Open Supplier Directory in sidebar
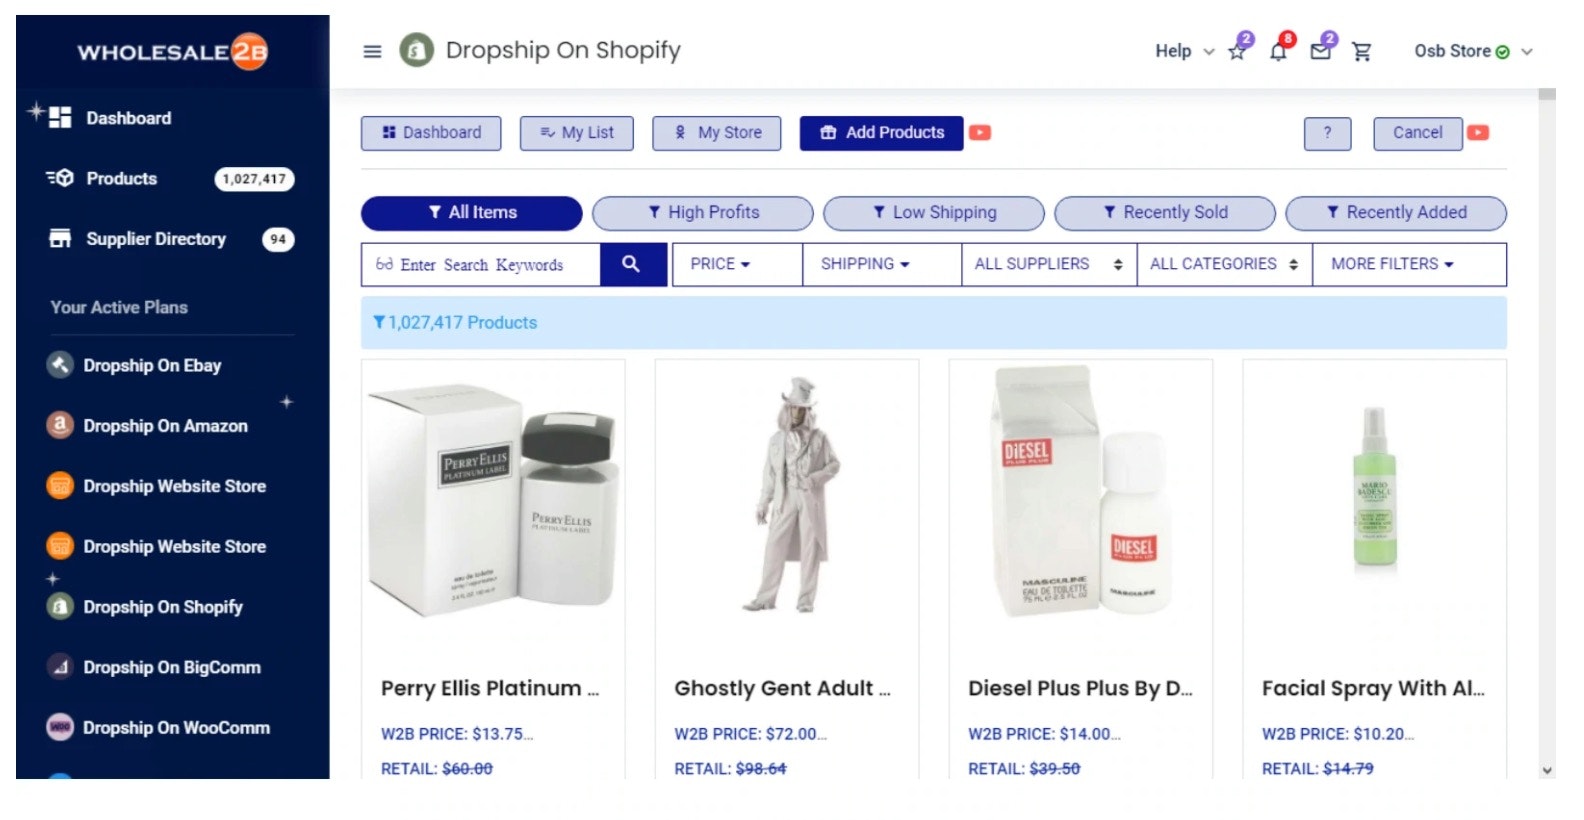Screen dimensions: 1584x820 156,239
